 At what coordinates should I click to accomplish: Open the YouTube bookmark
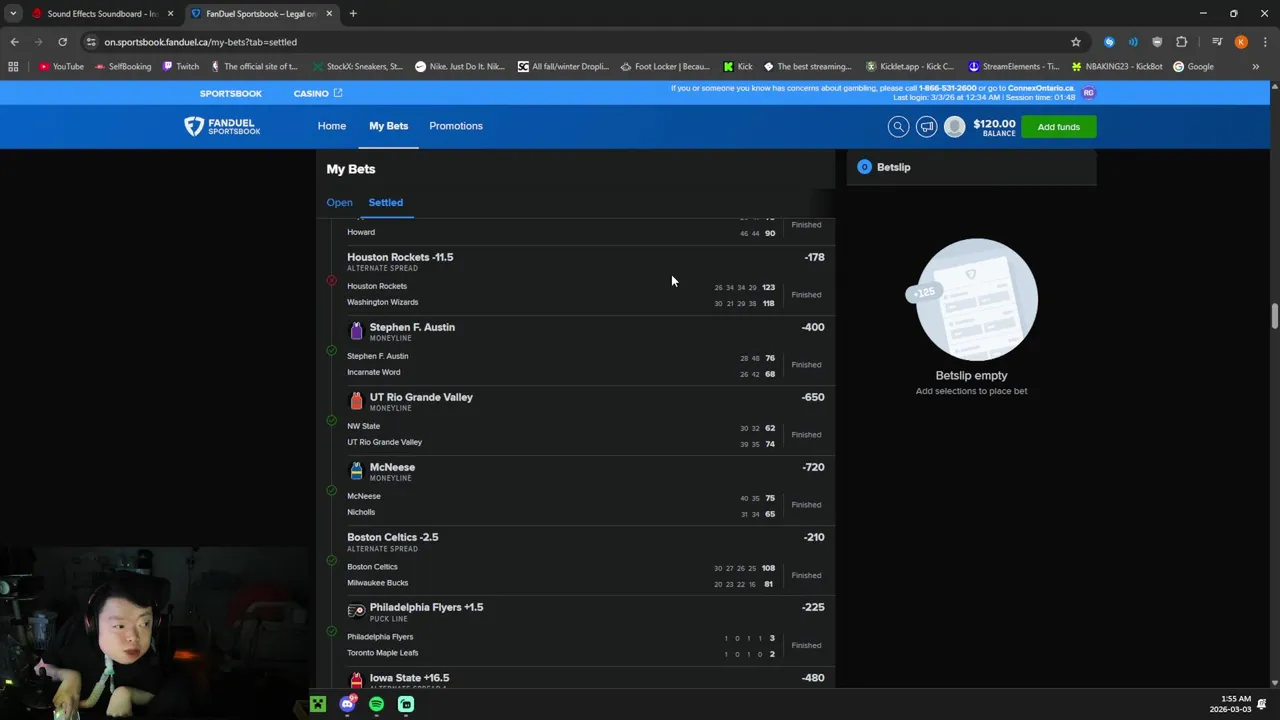61,67
